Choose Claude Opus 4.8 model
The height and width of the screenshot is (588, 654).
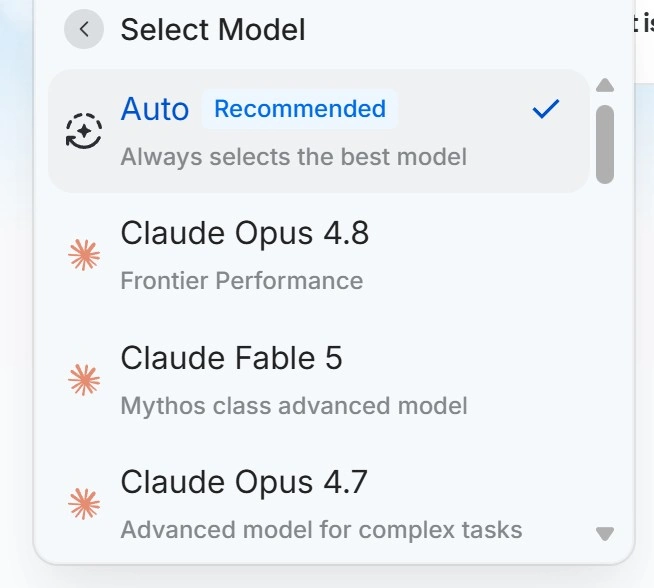point(319,255)
